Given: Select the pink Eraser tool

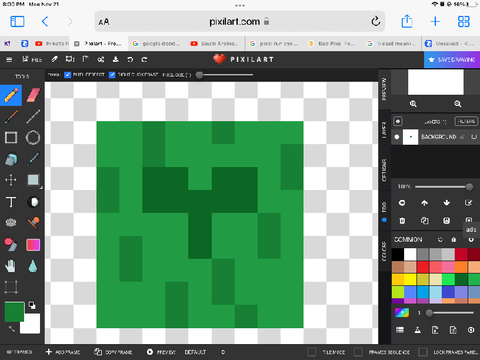Looking at the screenshot, I should pyautogui.click(x=33, y=95).
